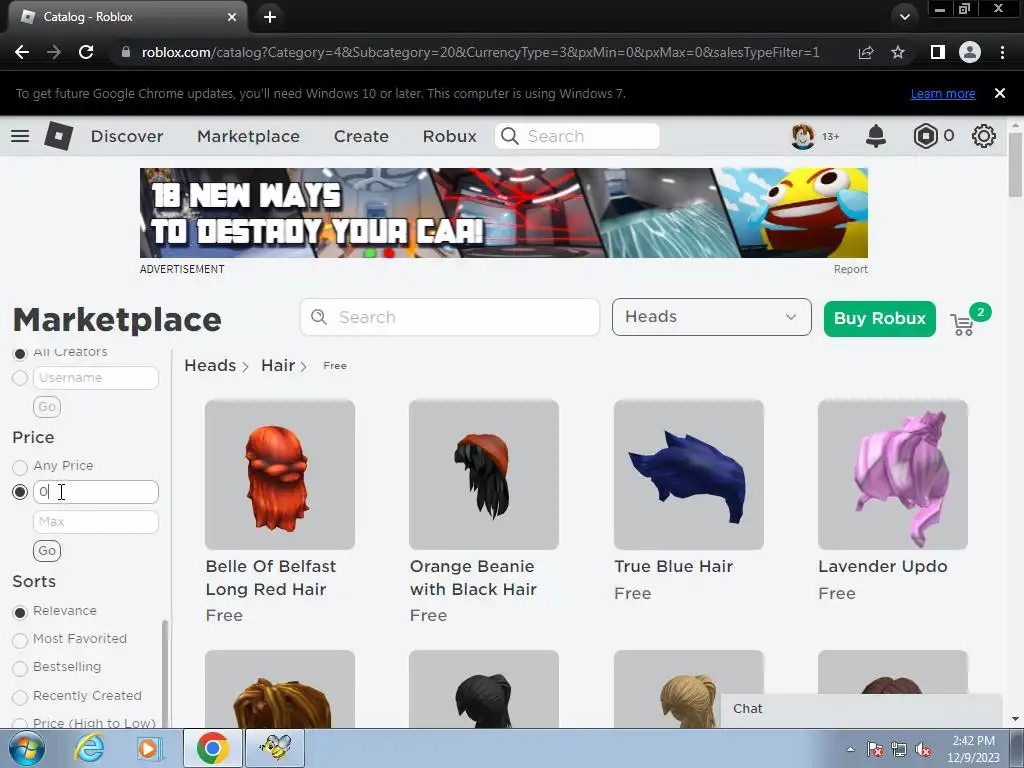The width and height of the screenshot is (1024, 768).
Task: Close the Catalog - Roblox tab
Action: pyautogui.click(x=232, y=17)
